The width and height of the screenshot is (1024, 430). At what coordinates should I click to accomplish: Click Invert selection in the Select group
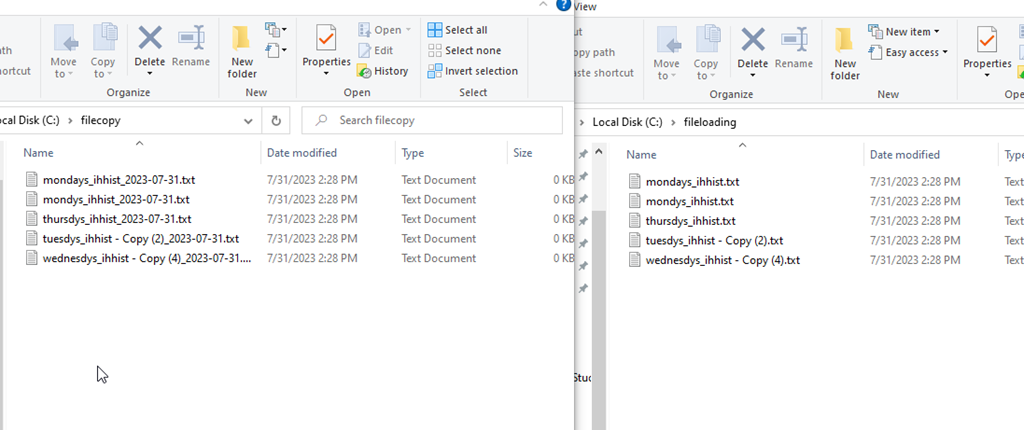click(472, 71)
